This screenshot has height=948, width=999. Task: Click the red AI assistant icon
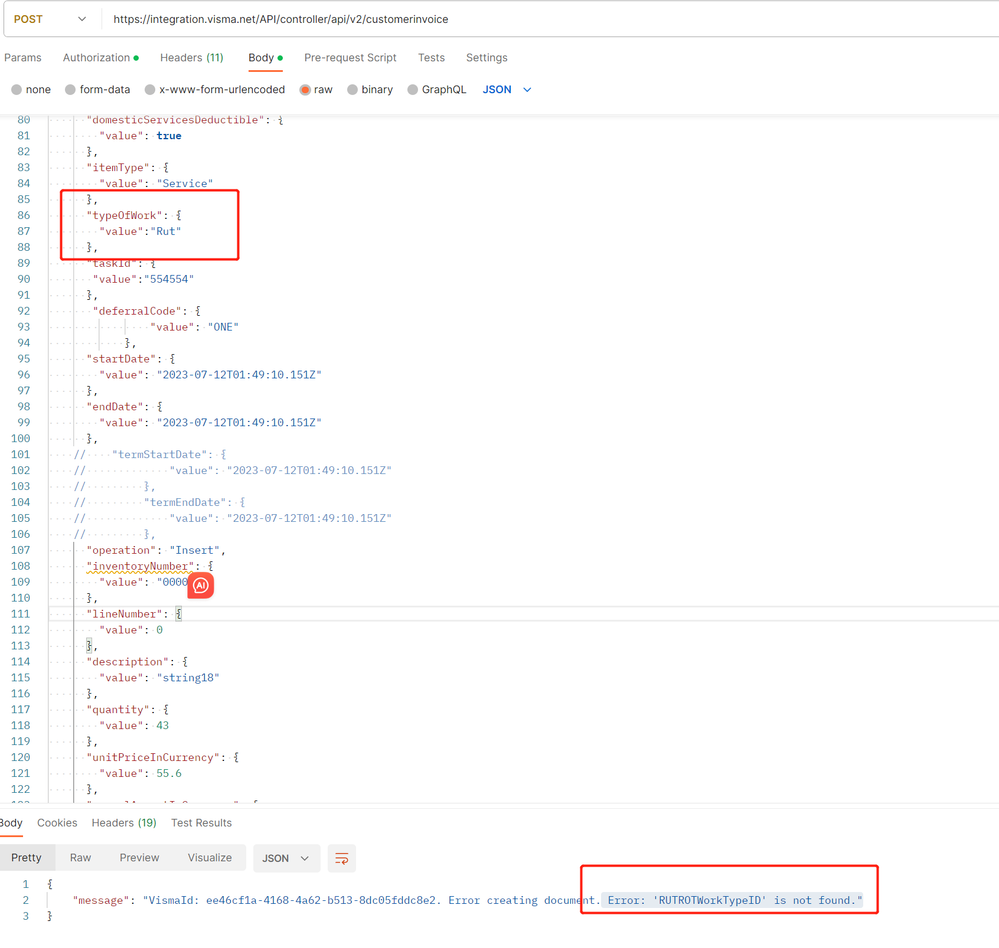coord(201,585)
